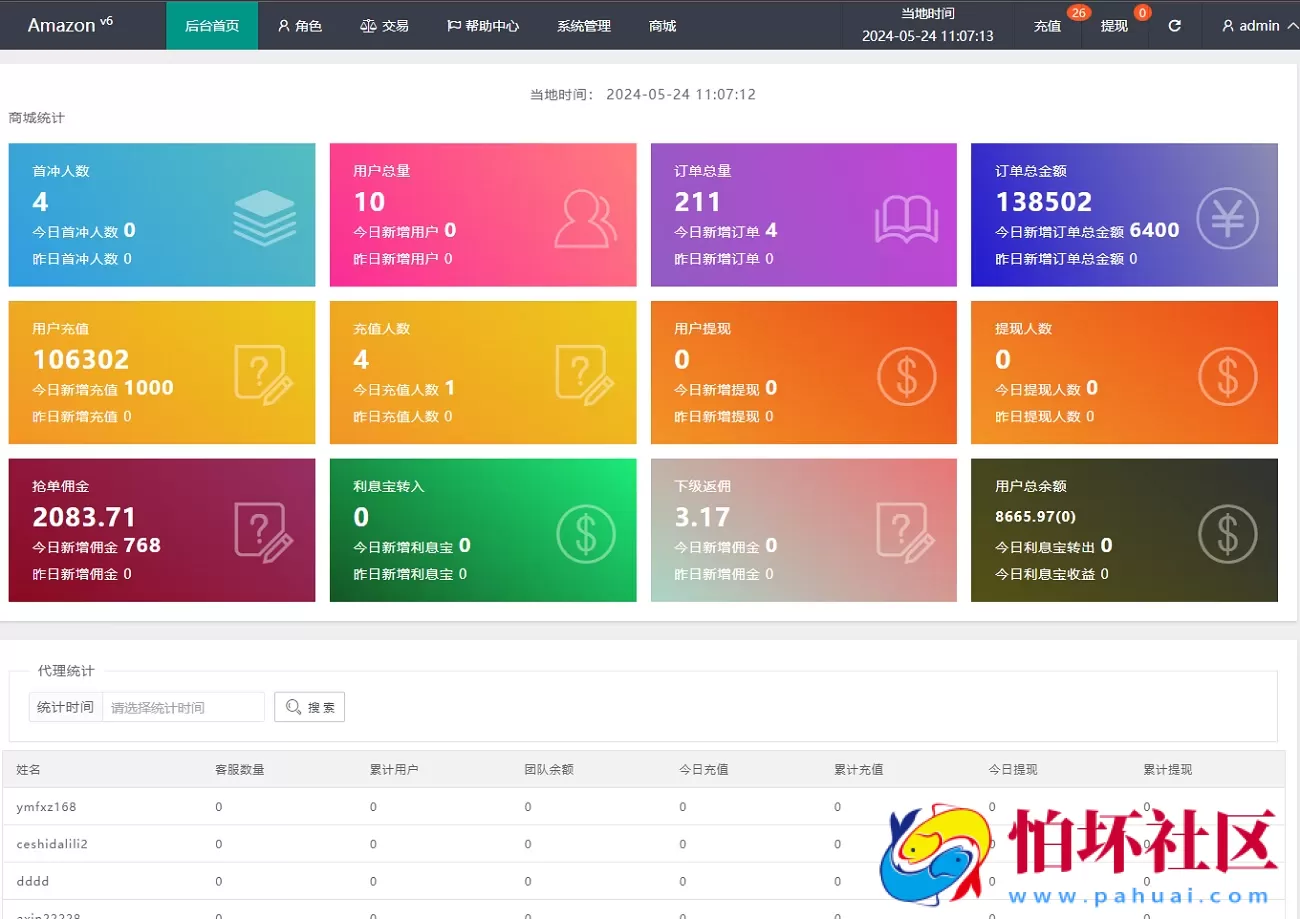Switch to the 后台首页 tab
This screenshot has height=919, width=1300.
(211, 26)
